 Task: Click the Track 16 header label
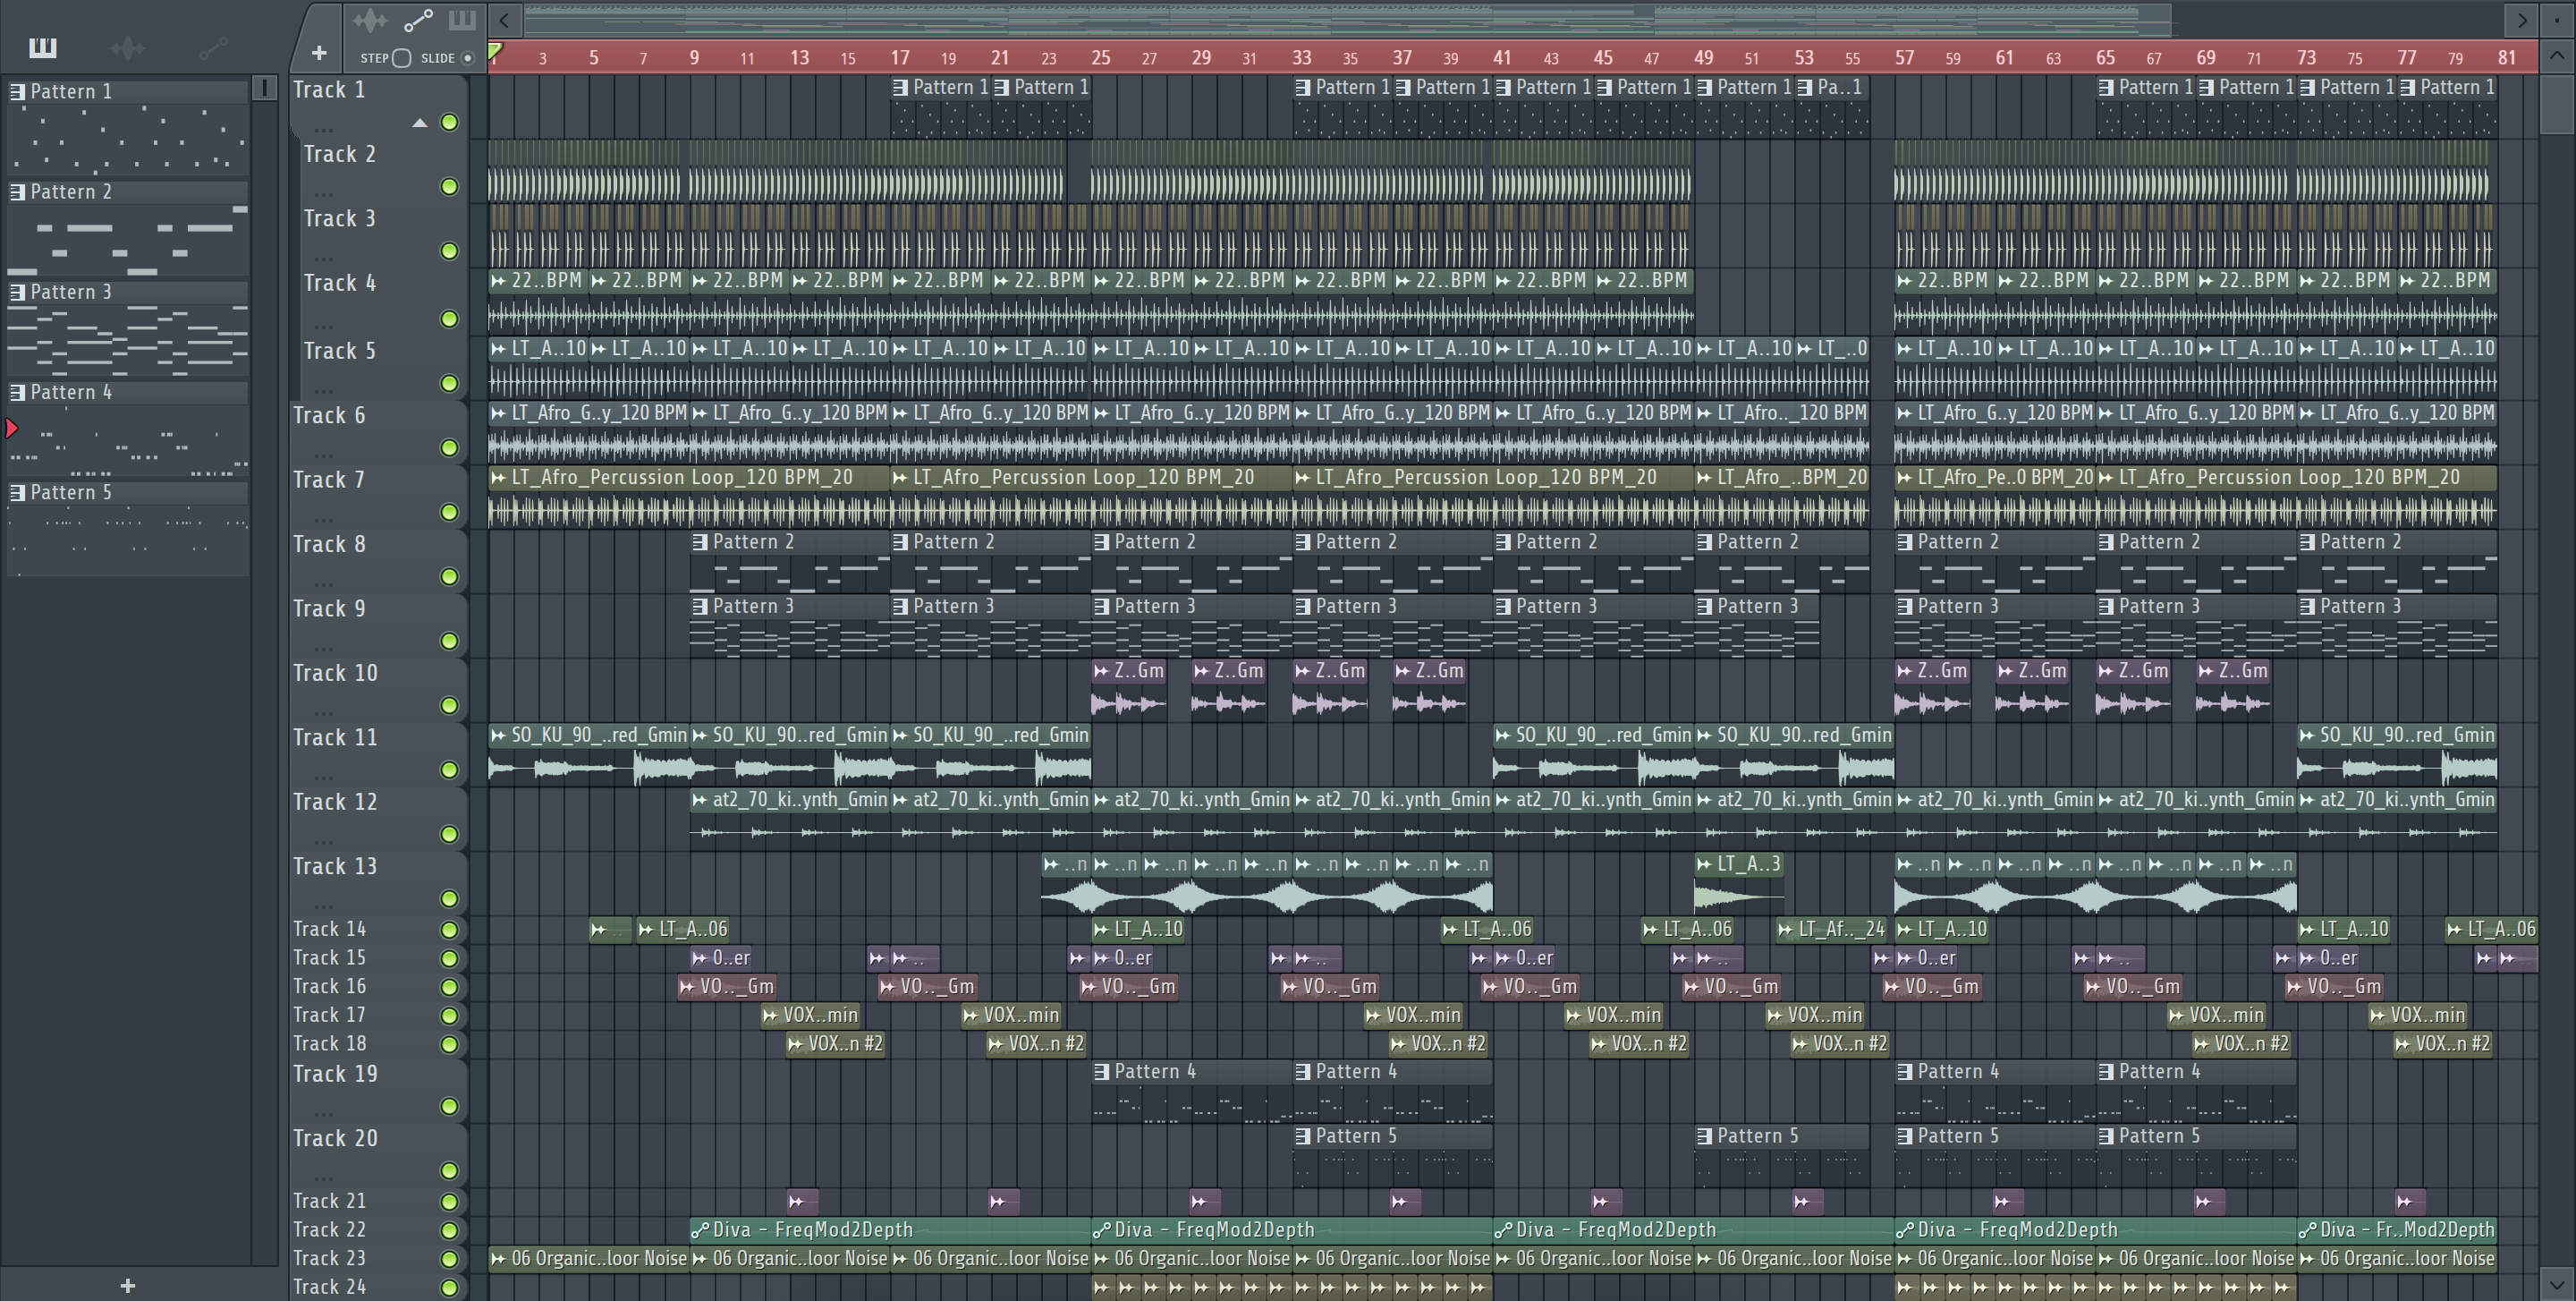(329, 986)
